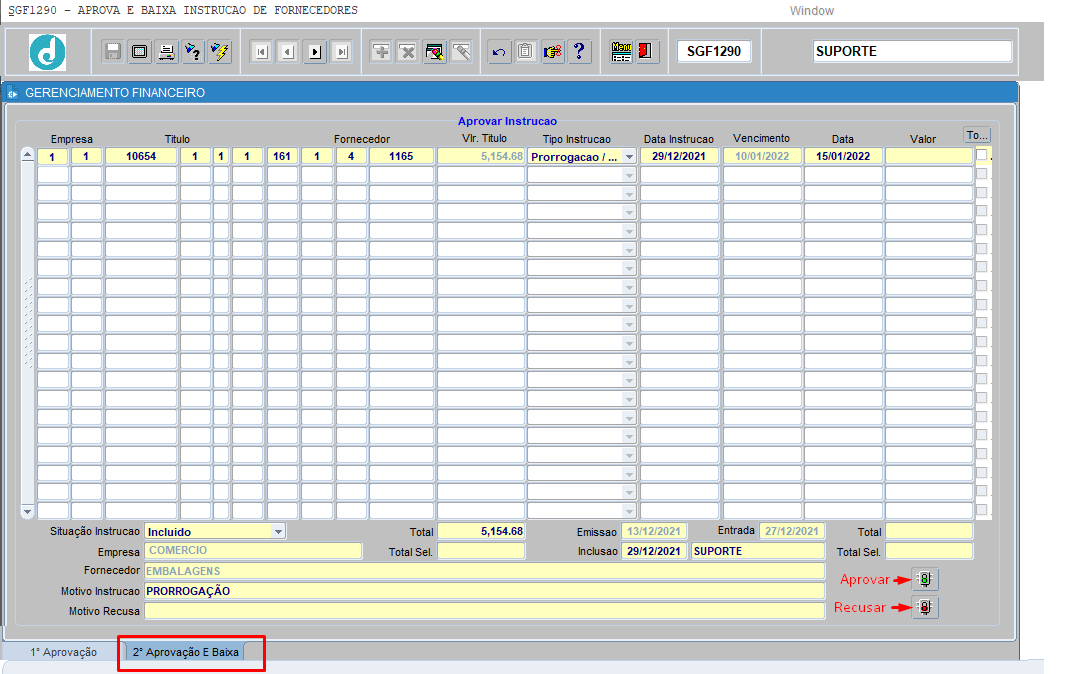This screenshot has width=1092, height=674.
Task: Click the clear record pencil icon
Action: click(x=435, y=52)
